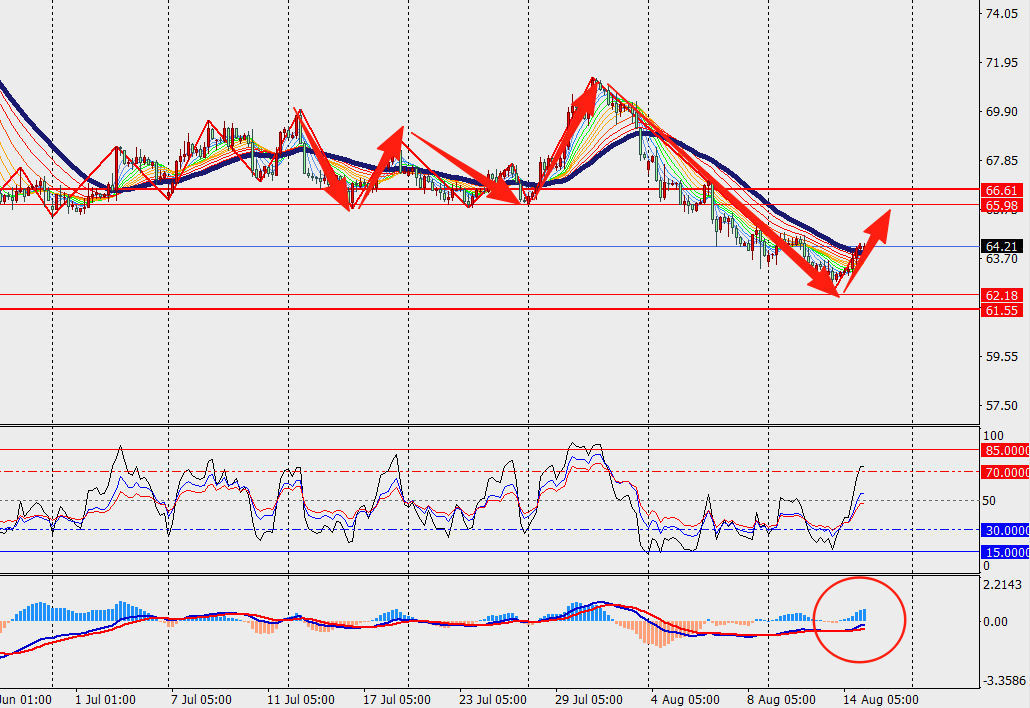Click the 29 Jul 05:00 time label
Image resolution: width=1030 pixels, height=708 pixels.
tap(589, 699)
